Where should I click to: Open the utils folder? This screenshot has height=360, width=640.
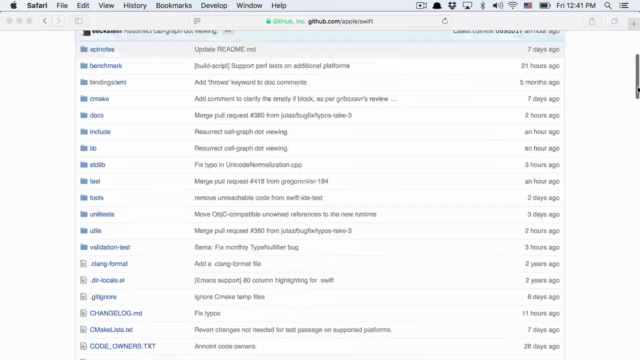[96, 231]
